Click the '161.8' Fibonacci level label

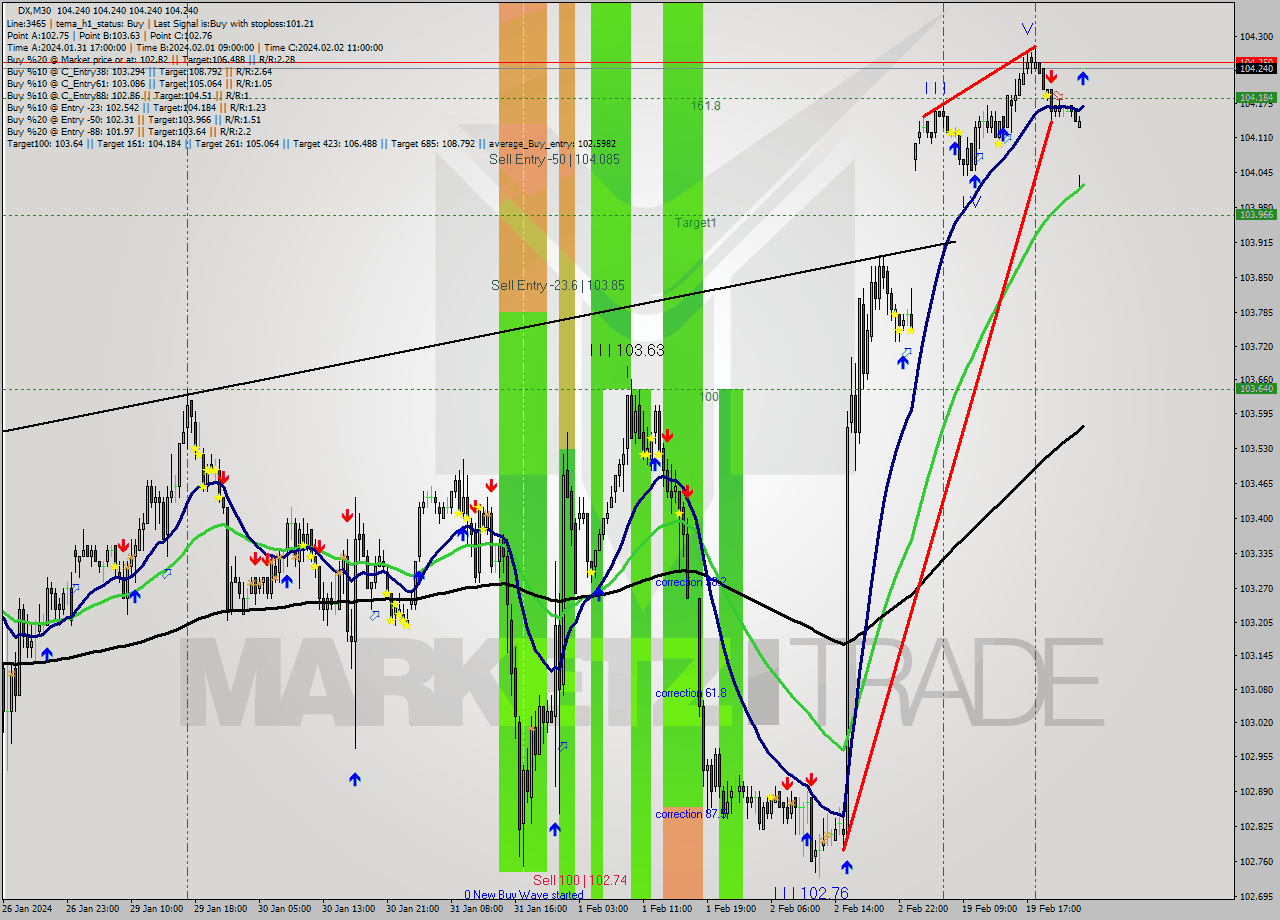pyautogui.click(x=706, y=105)
